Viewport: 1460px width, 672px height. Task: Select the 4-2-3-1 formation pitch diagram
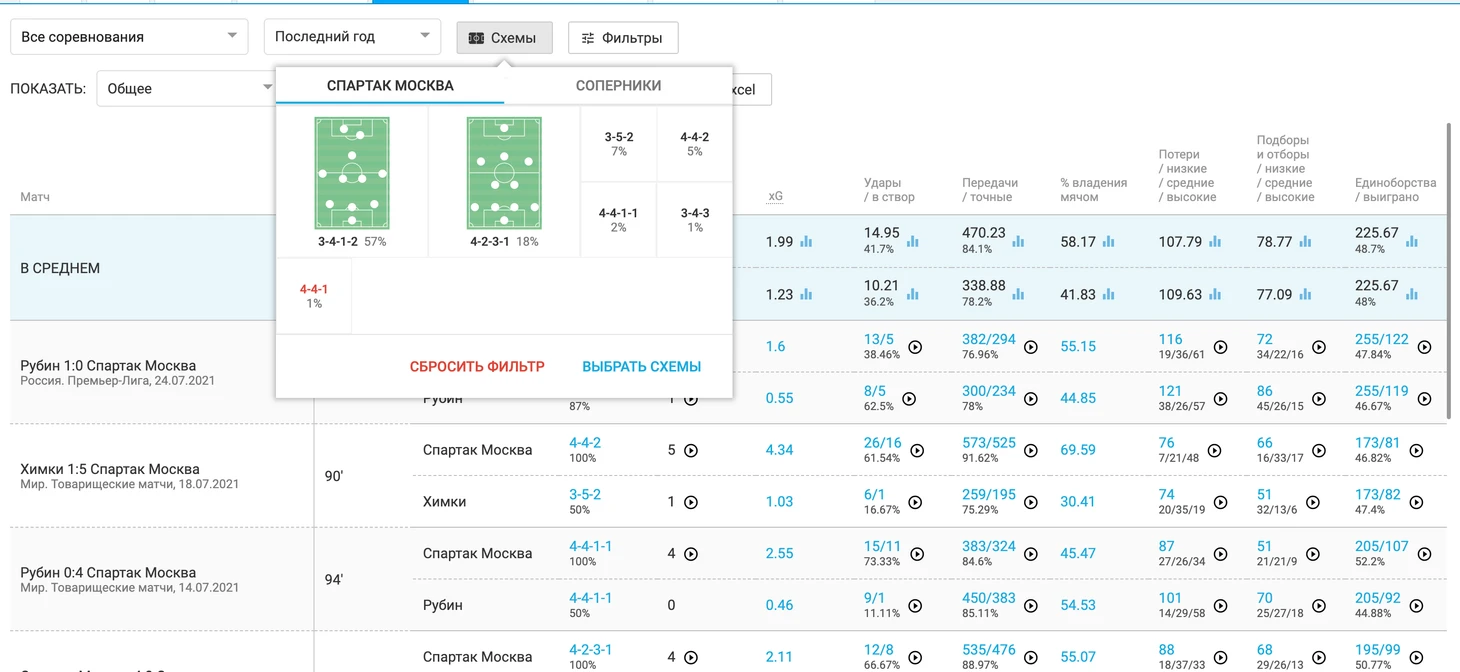(x=504, y=173)
